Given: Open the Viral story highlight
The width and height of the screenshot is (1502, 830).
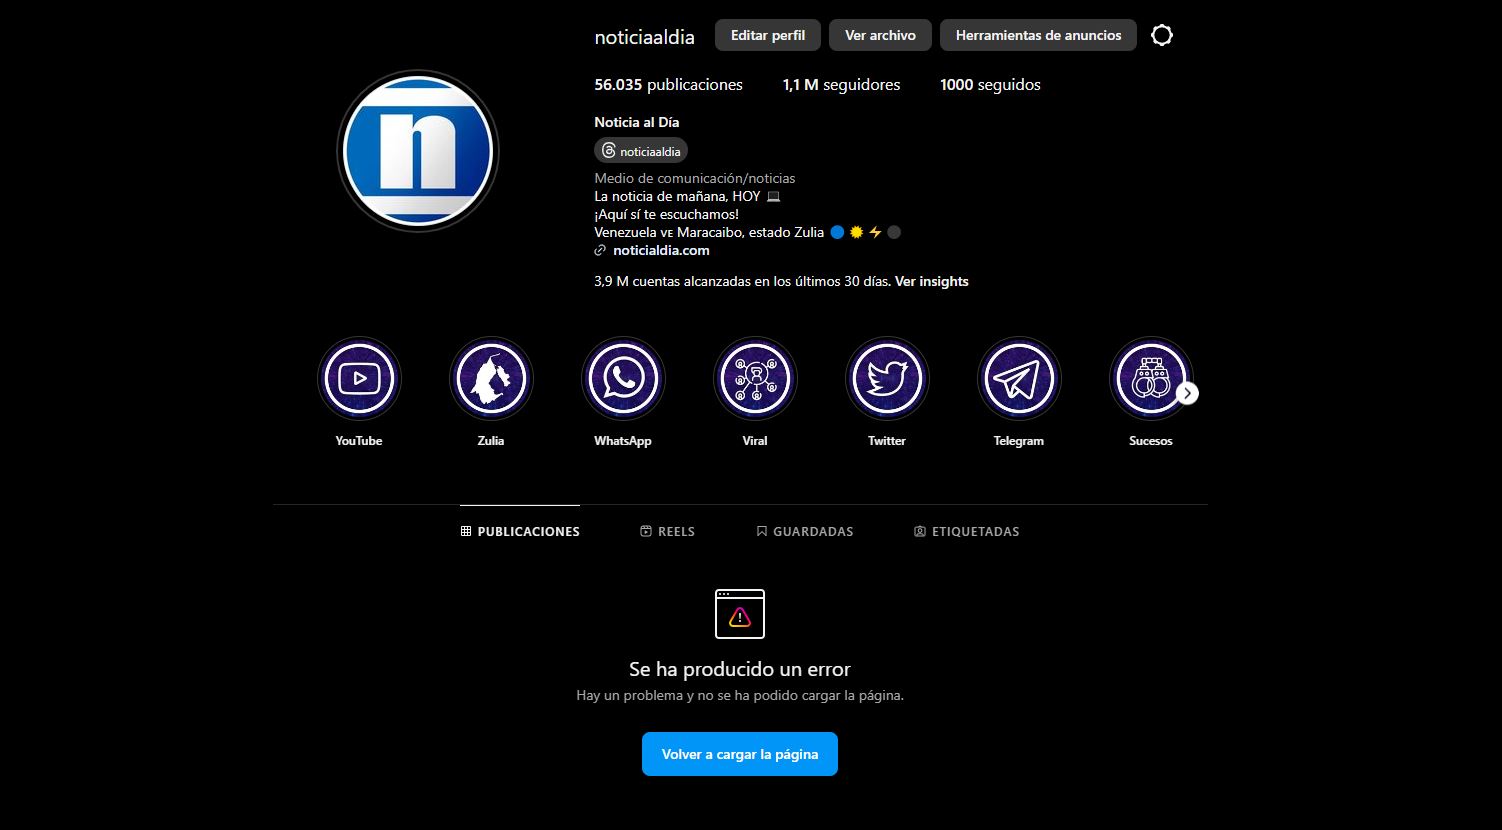Looking at the screenshot, I should point(755,378).
